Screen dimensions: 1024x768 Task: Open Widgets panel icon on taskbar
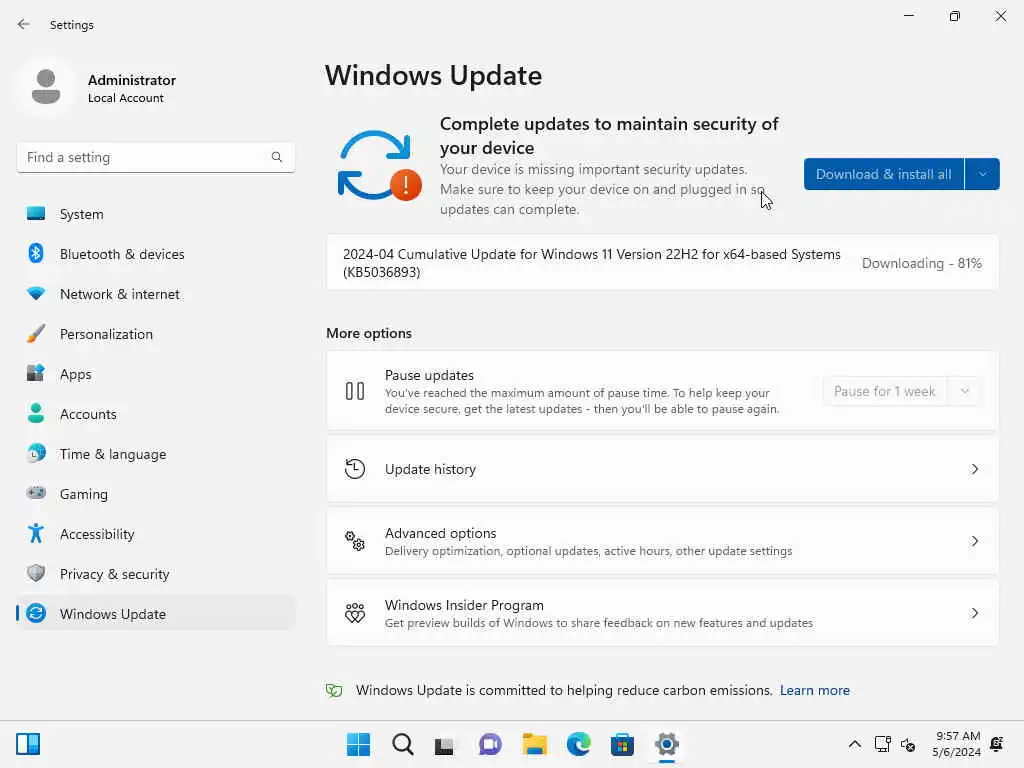(x=28, y=744)
